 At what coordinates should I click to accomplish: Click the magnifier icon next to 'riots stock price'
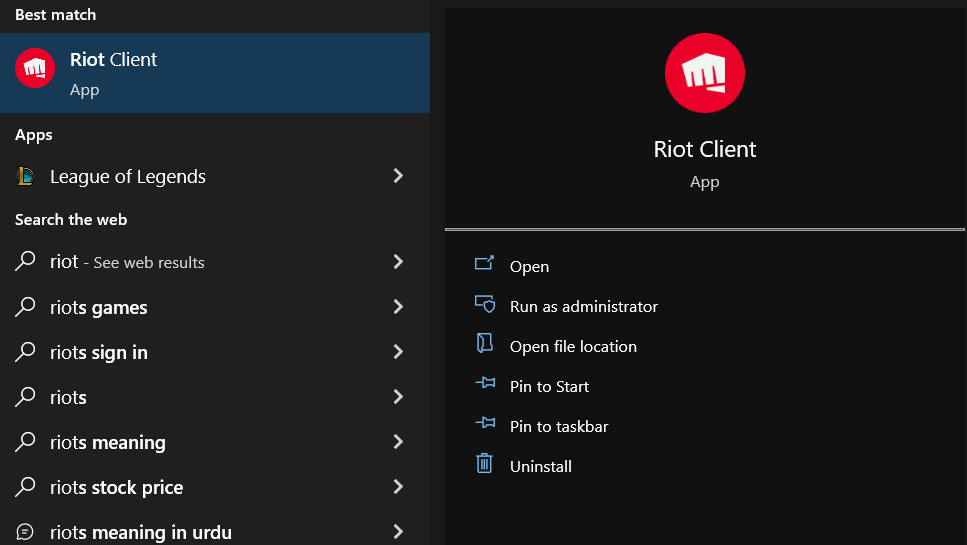tap(25, 486)
